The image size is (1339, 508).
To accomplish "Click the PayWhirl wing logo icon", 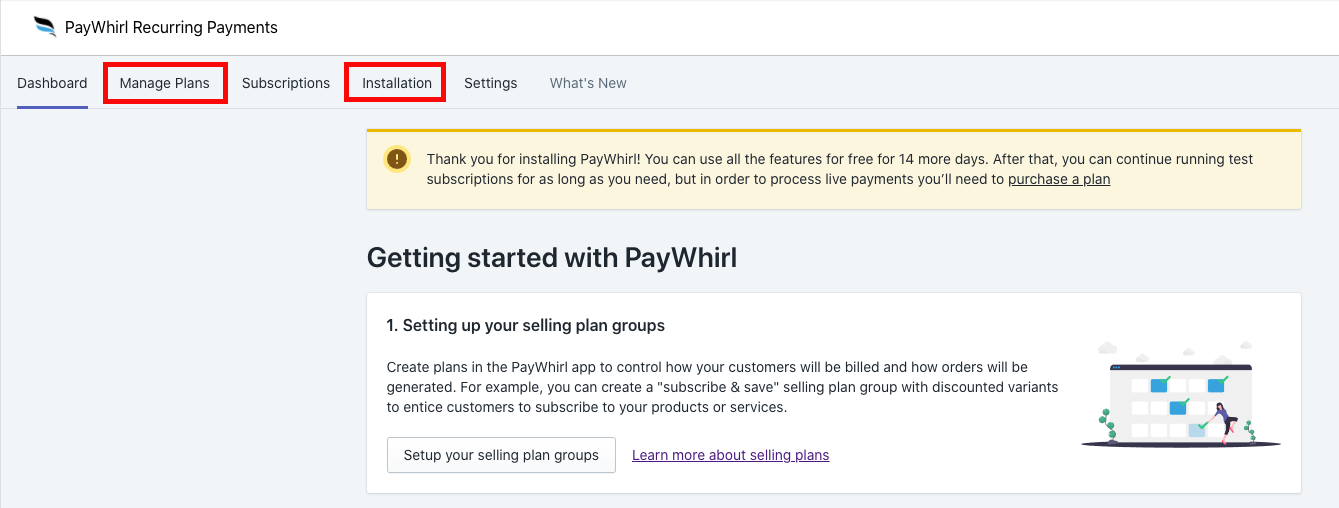I will click(x=45, y=27).
